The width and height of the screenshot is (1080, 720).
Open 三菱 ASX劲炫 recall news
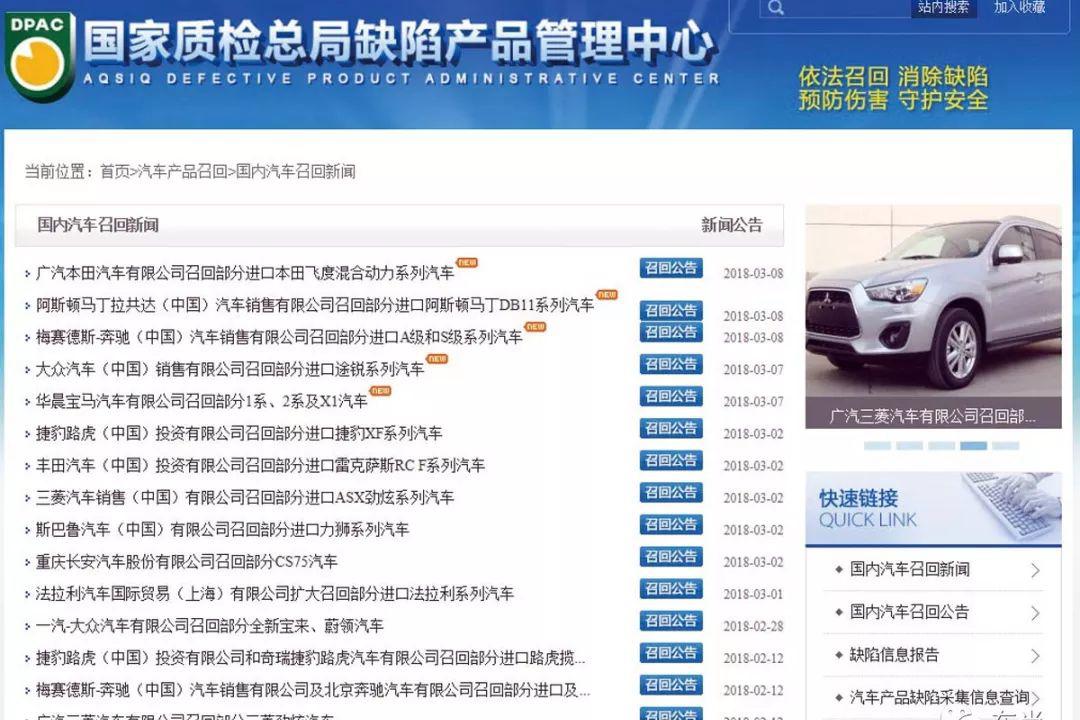[x=245, y=497]
